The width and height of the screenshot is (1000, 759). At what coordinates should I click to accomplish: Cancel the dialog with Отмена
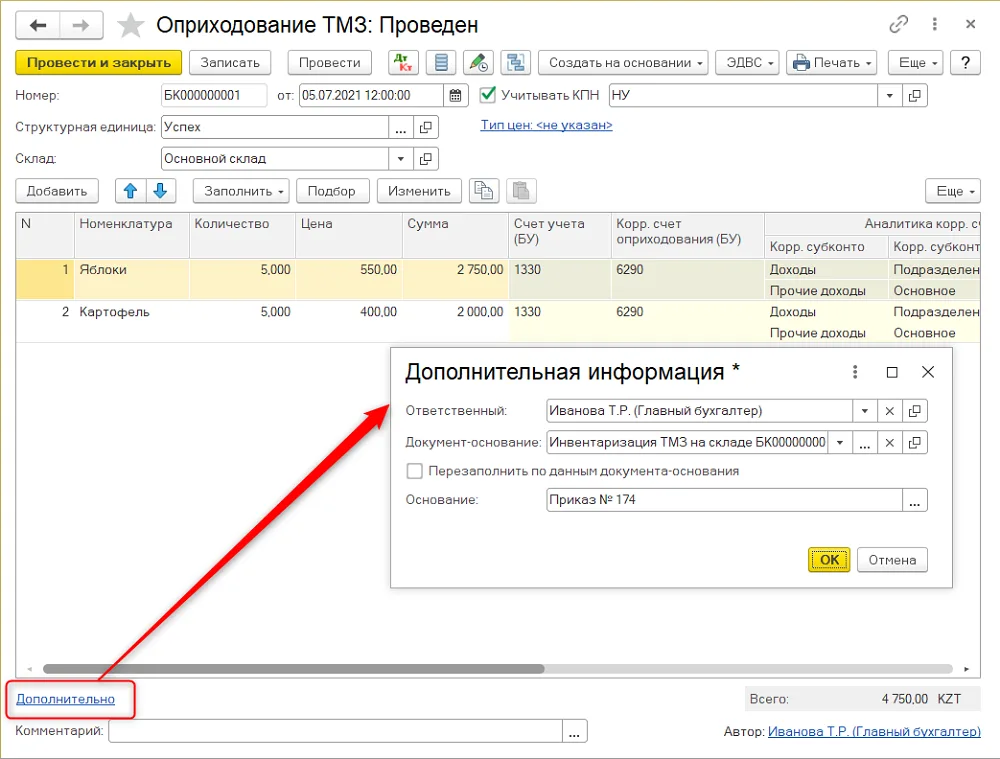tap(892, 559)
